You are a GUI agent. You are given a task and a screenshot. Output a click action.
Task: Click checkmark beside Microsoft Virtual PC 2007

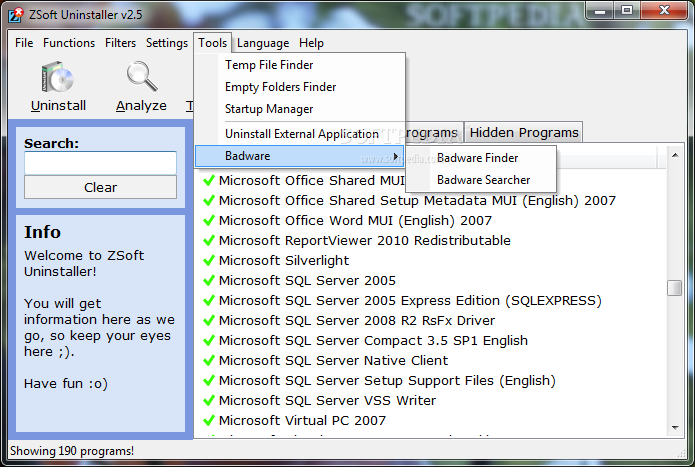point(209,420)
